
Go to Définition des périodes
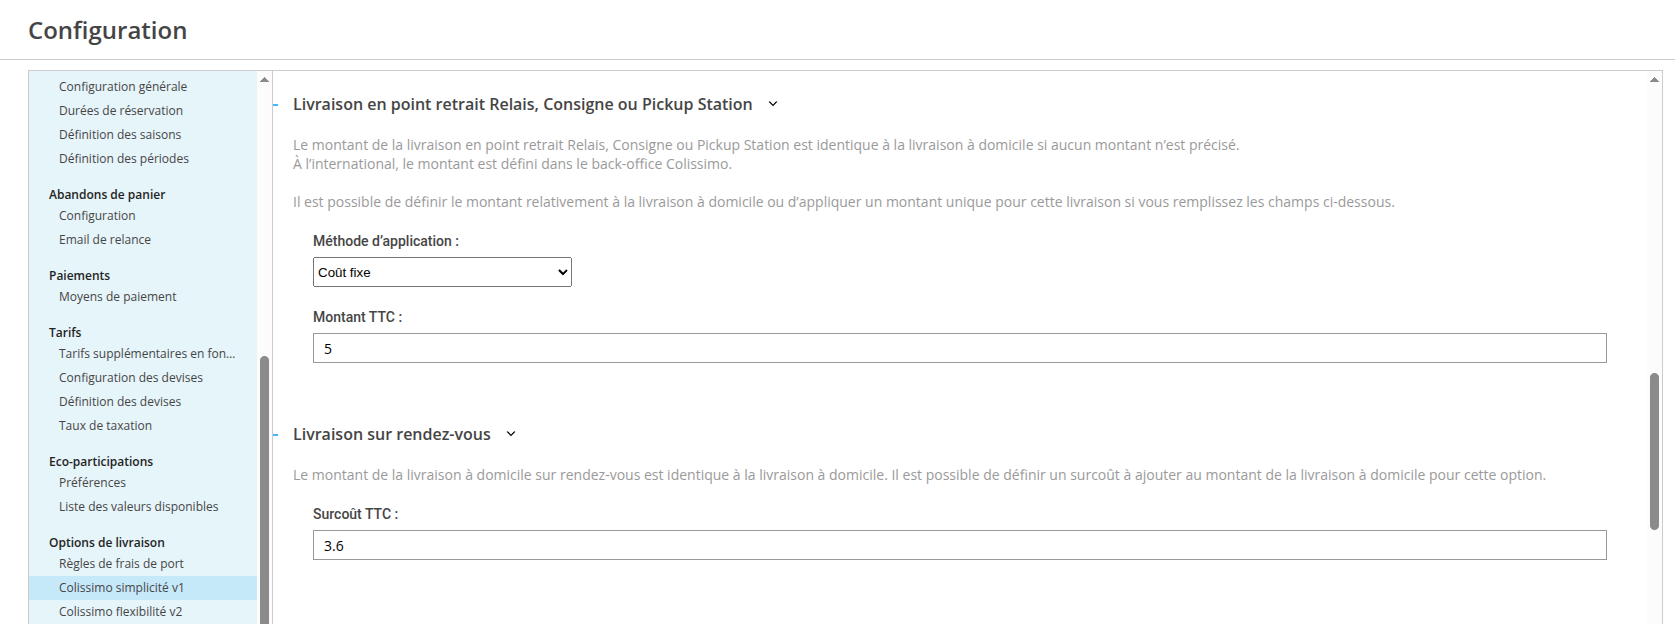124,159
